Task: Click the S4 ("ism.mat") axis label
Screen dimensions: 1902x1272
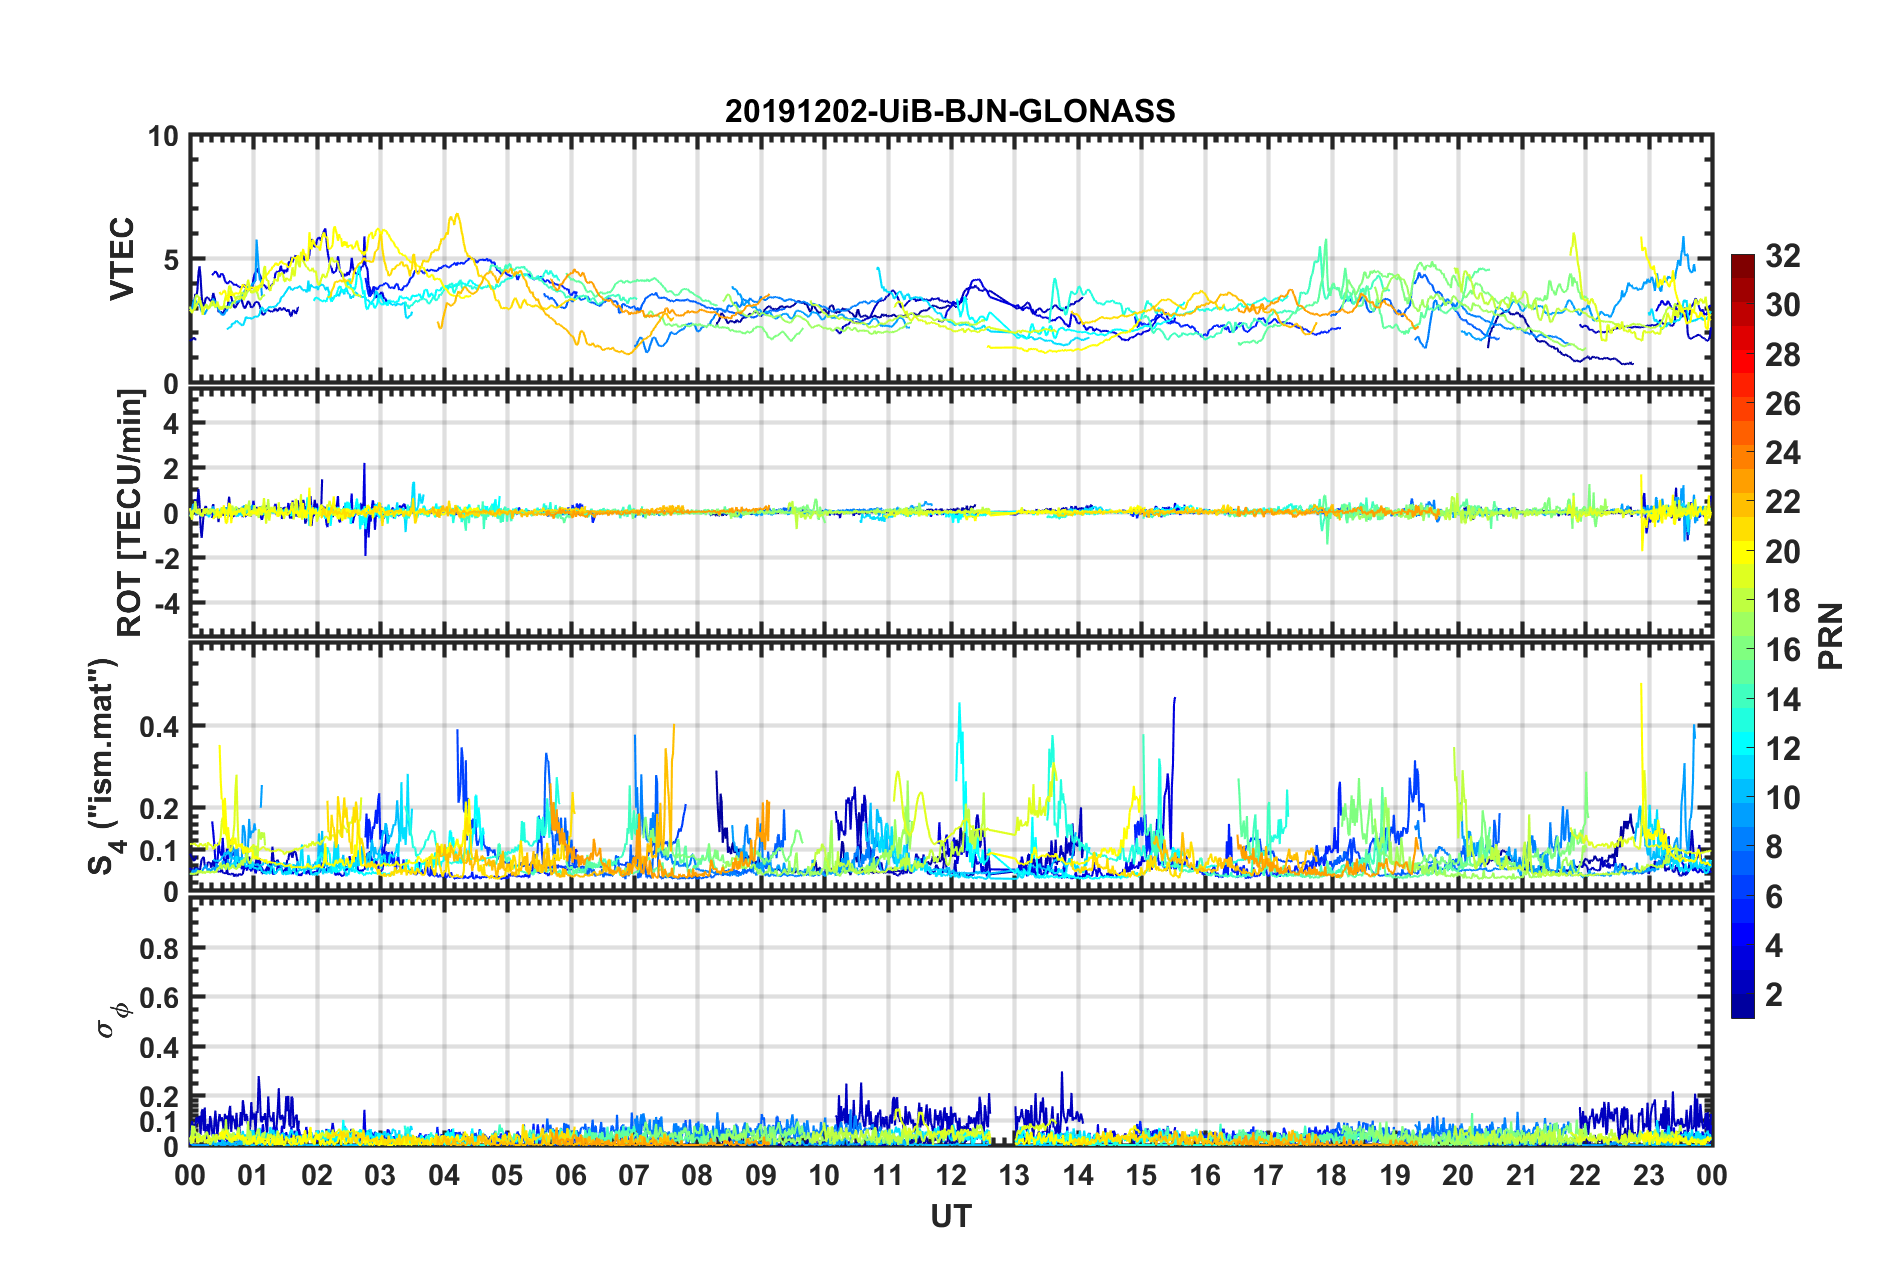Action: 103,767
